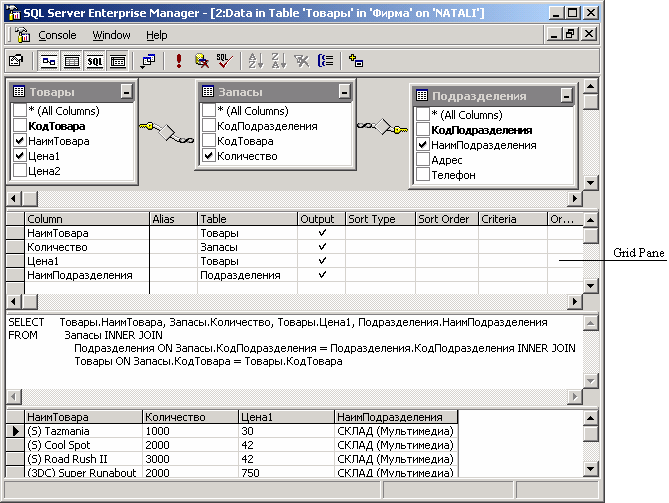Click the (S) Road Rush II cell
Image resolution: width=669 pixels, height=503 pixels.
pyautogui.click(x=84, y=459)
